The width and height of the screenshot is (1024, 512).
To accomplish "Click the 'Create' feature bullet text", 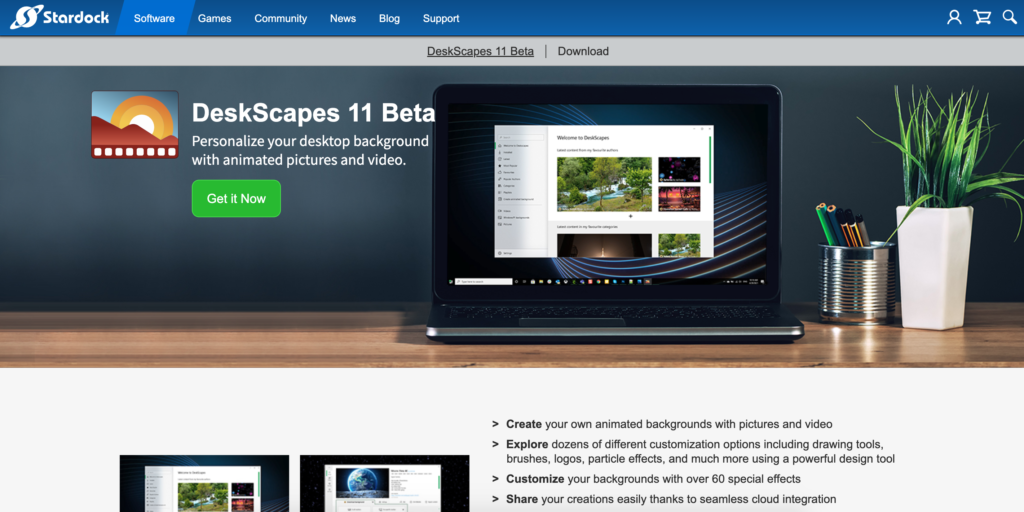I will coord(669,424).
